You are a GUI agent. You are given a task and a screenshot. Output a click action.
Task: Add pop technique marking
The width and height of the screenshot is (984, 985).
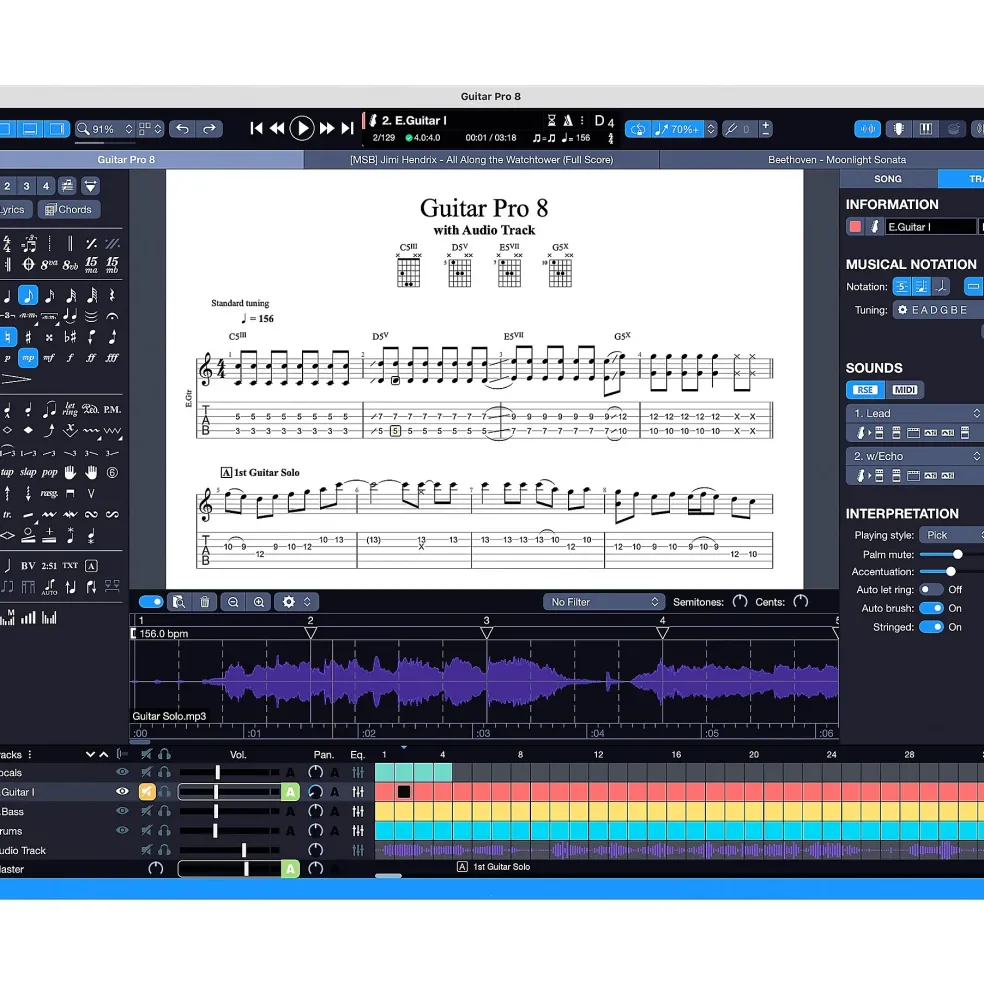pyautogui.click(x=50, y=472)
